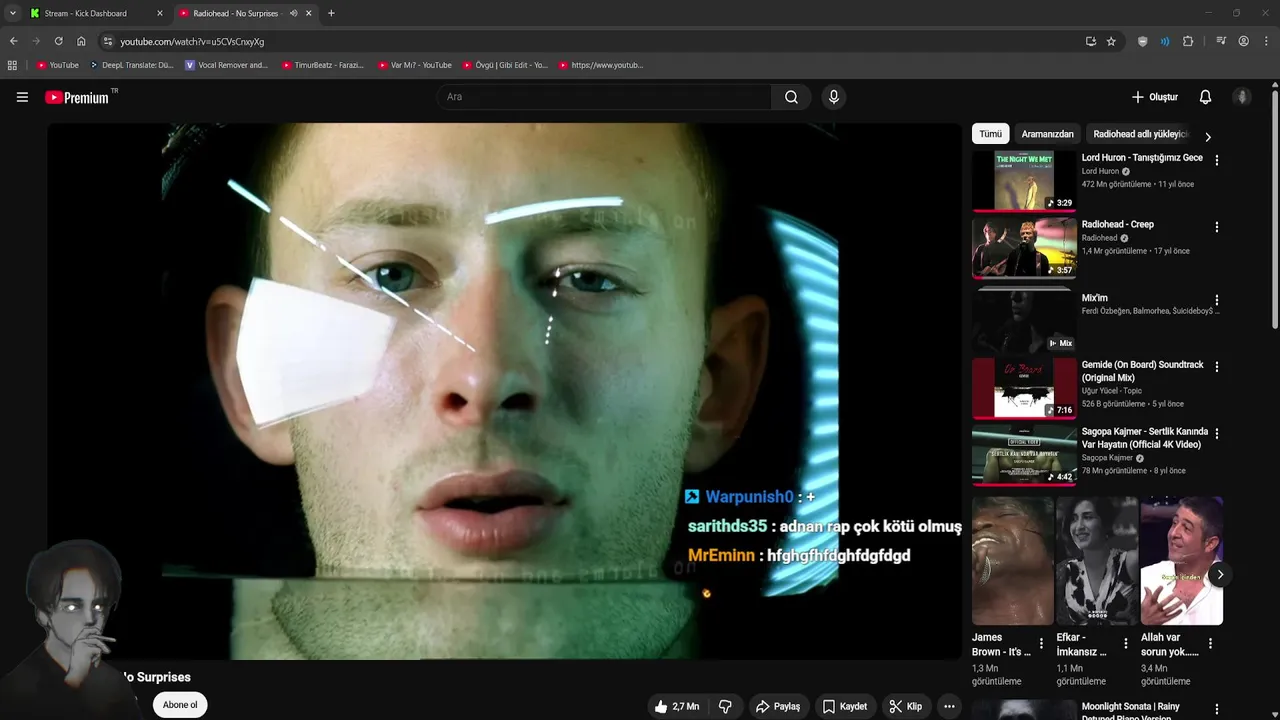This screenshot has width=1280, height=720.
Task: Open the Mix'im playlist thumbnail
Action: tap(1024, 322)
